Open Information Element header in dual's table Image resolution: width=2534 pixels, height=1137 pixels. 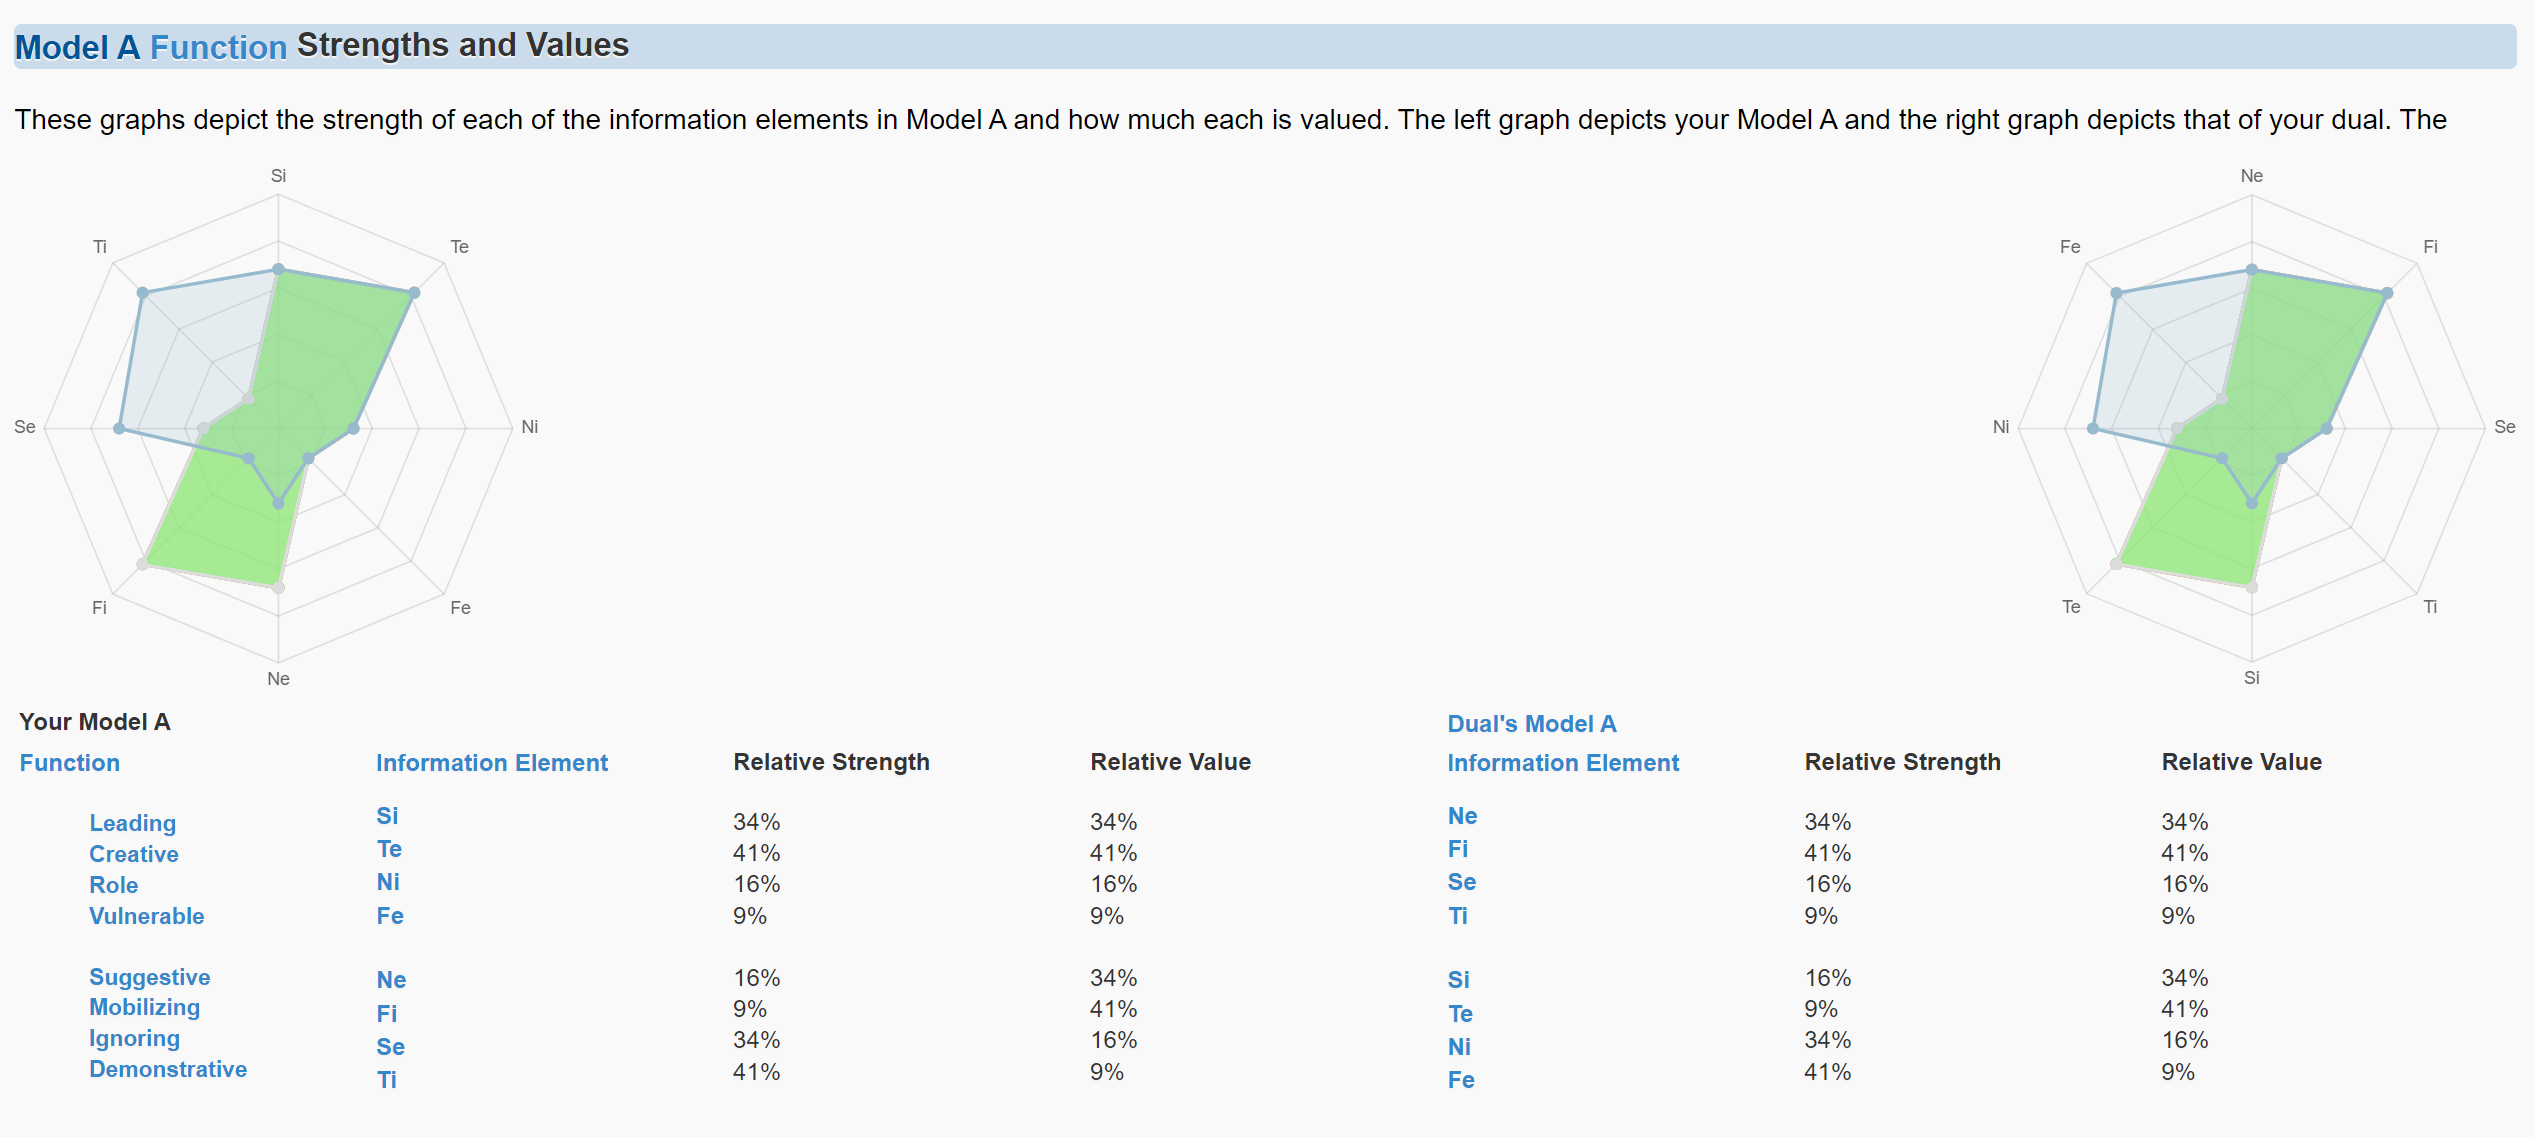pos(1563,763)
